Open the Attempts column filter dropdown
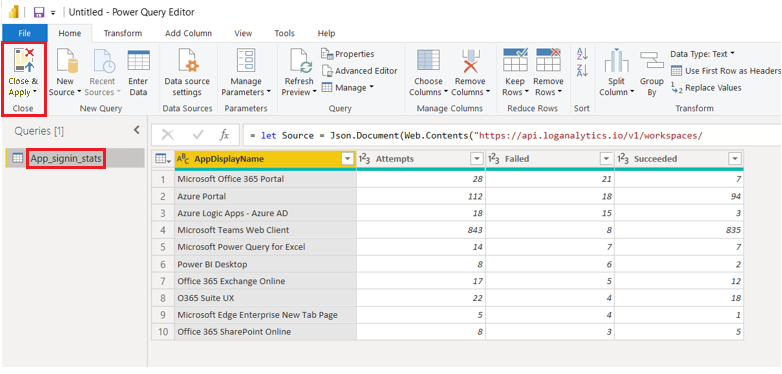 click(x=477, y=159)
